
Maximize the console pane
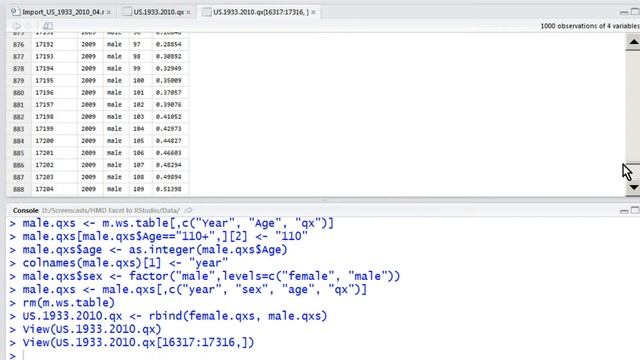[635, 211]
